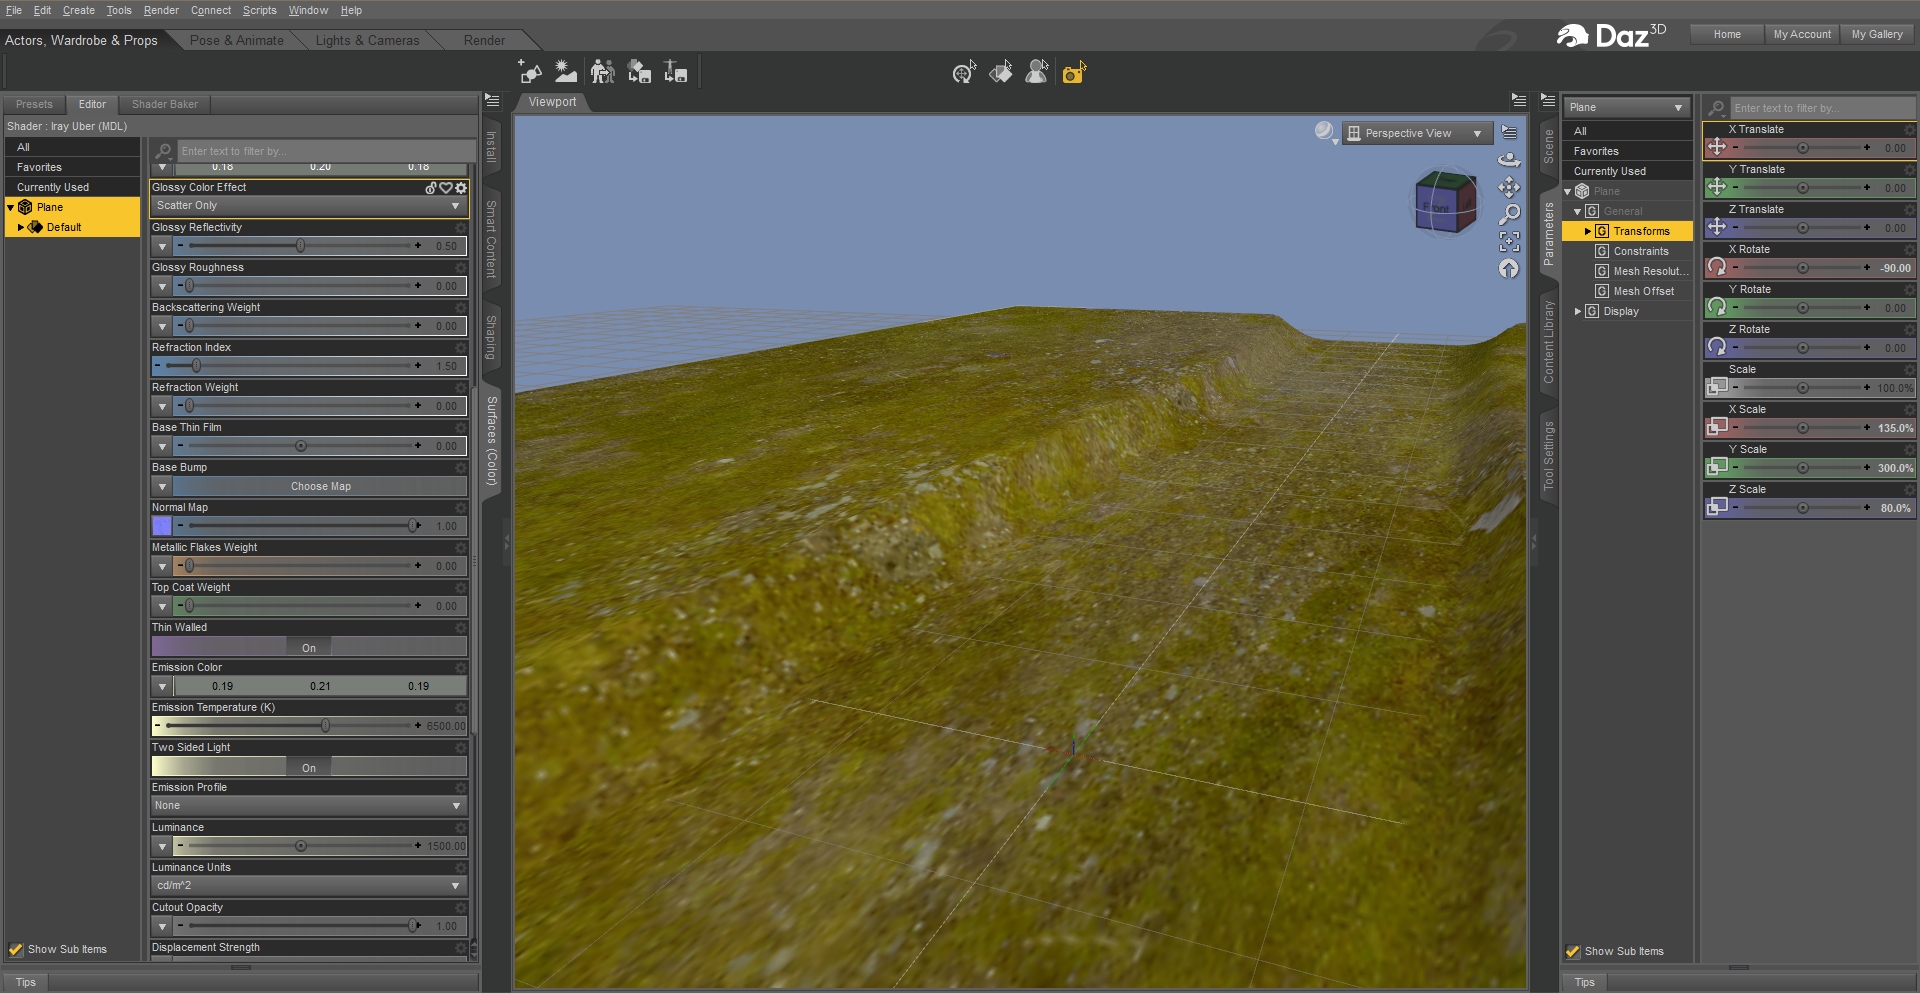
Task: Select the Universal manipulator tool
Action: [x=964, y=72]
